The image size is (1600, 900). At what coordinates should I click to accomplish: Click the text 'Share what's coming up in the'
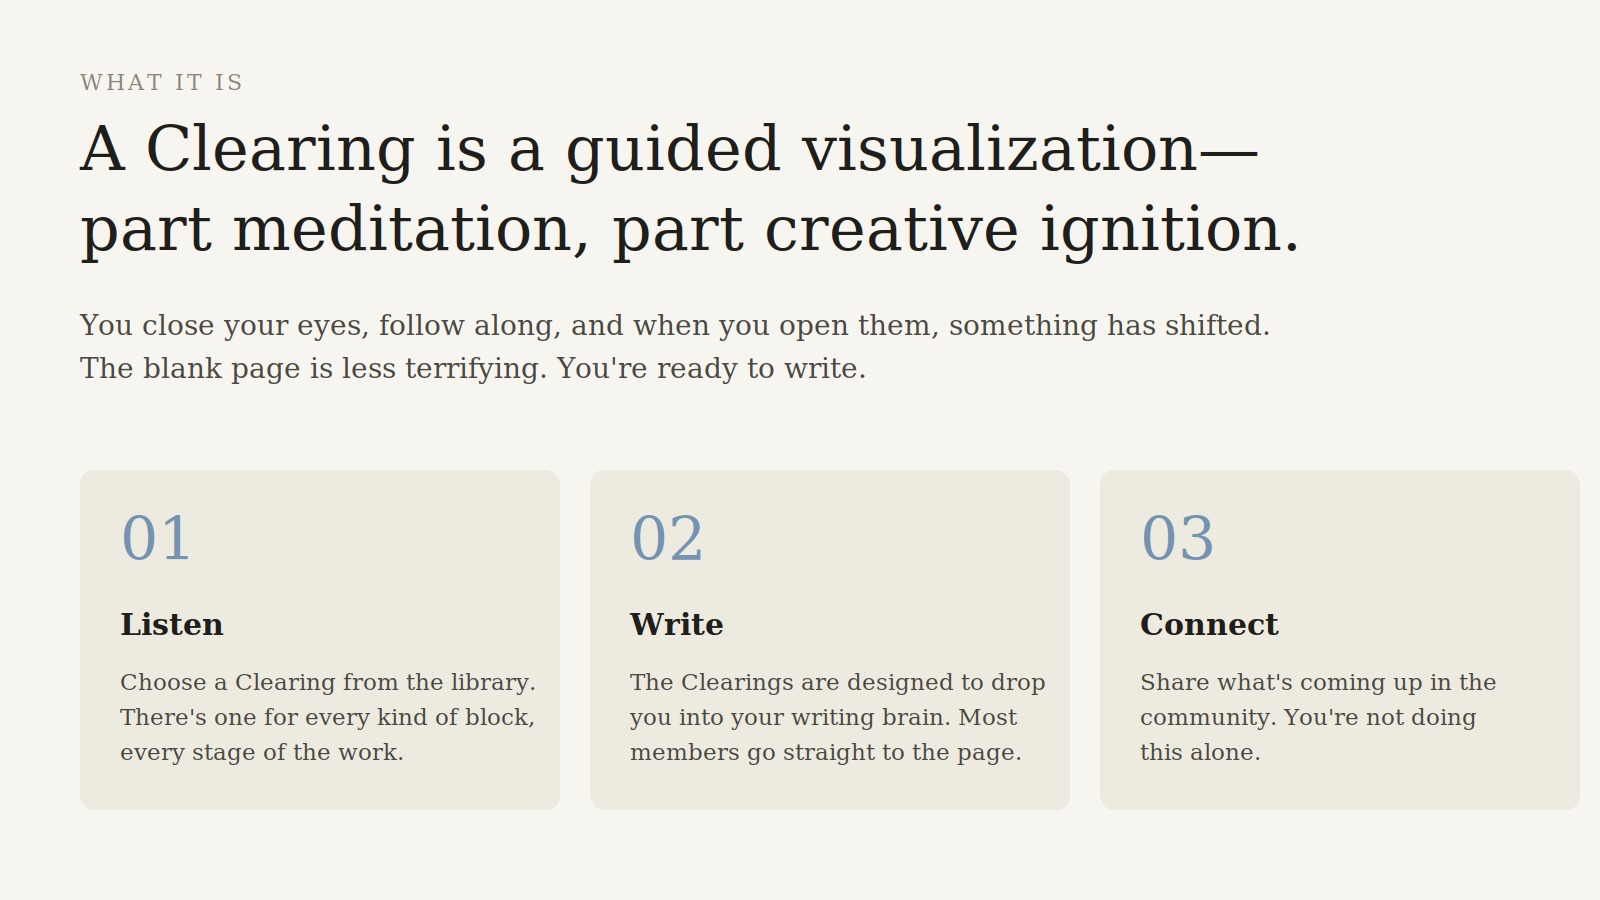point(1318,683)
